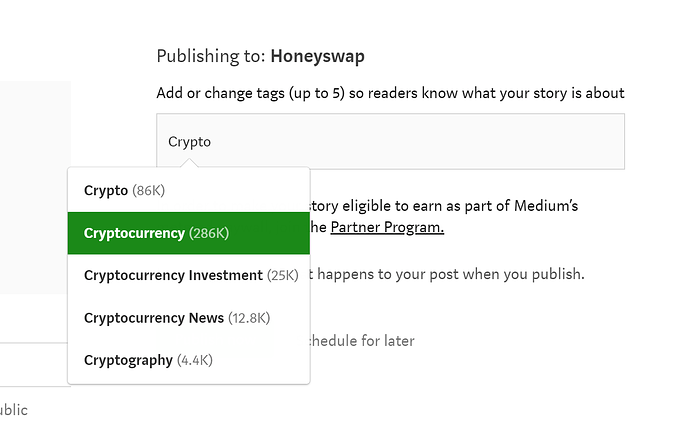Screen dimensions: 690x444
Task: Click the (12.8K) count on Cryptocurrency News
Action: point(249,318)
